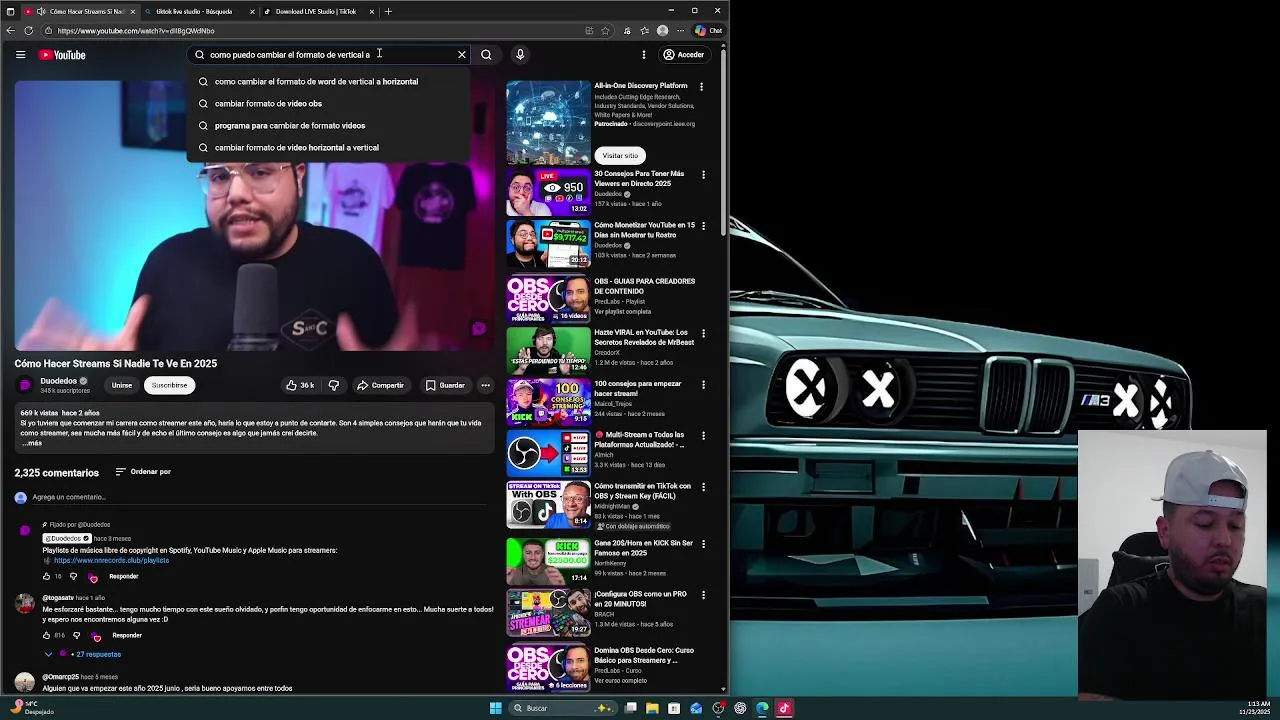Open Task View from the taskbar
Viewport: 1280px width, 720px height.
click(631, 708)
